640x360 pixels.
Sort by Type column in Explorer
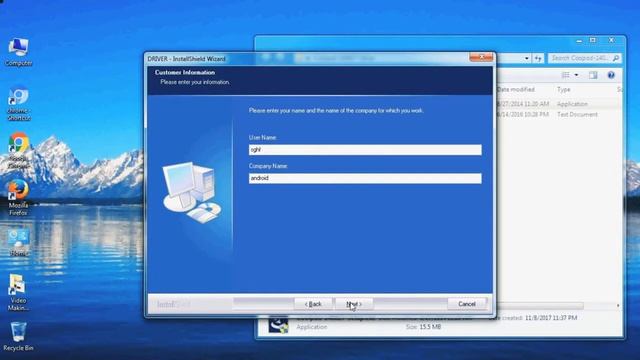pos(564,89)
